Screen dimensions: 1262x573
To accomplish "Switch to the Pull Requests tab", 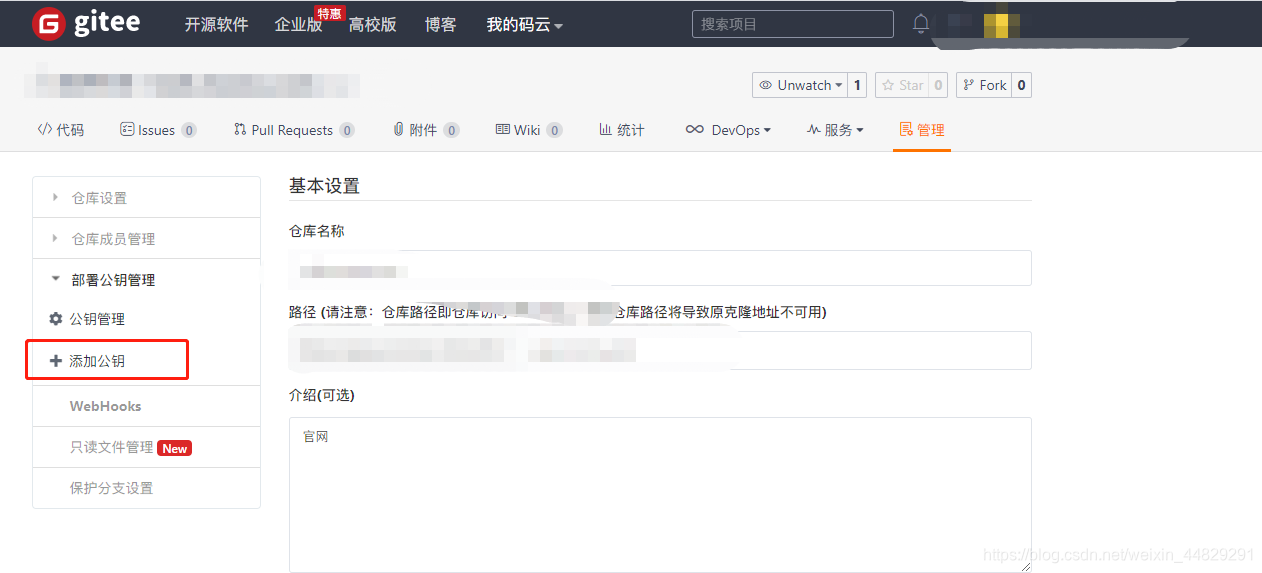I will tap(294, 130).
